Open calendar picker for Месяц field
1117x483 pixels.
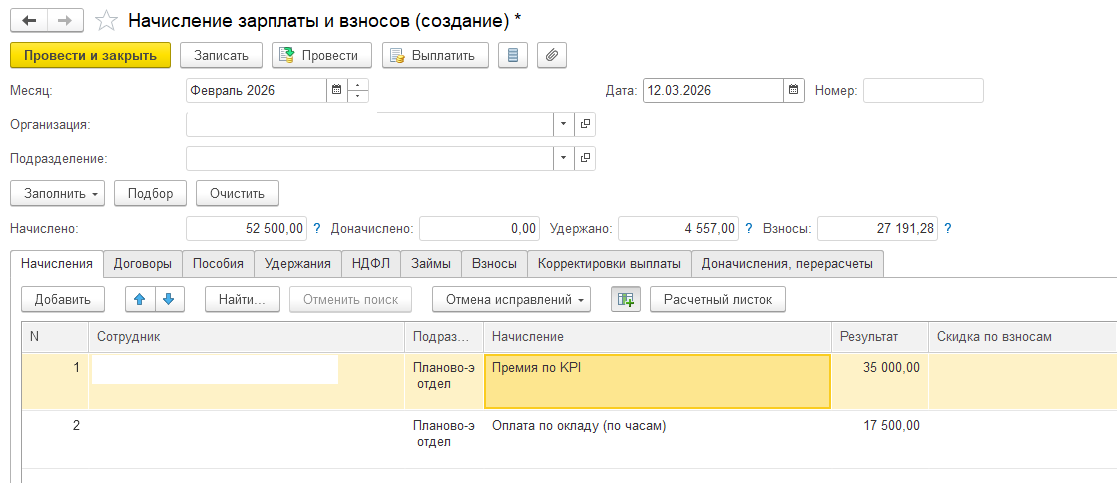click(336, 91)
